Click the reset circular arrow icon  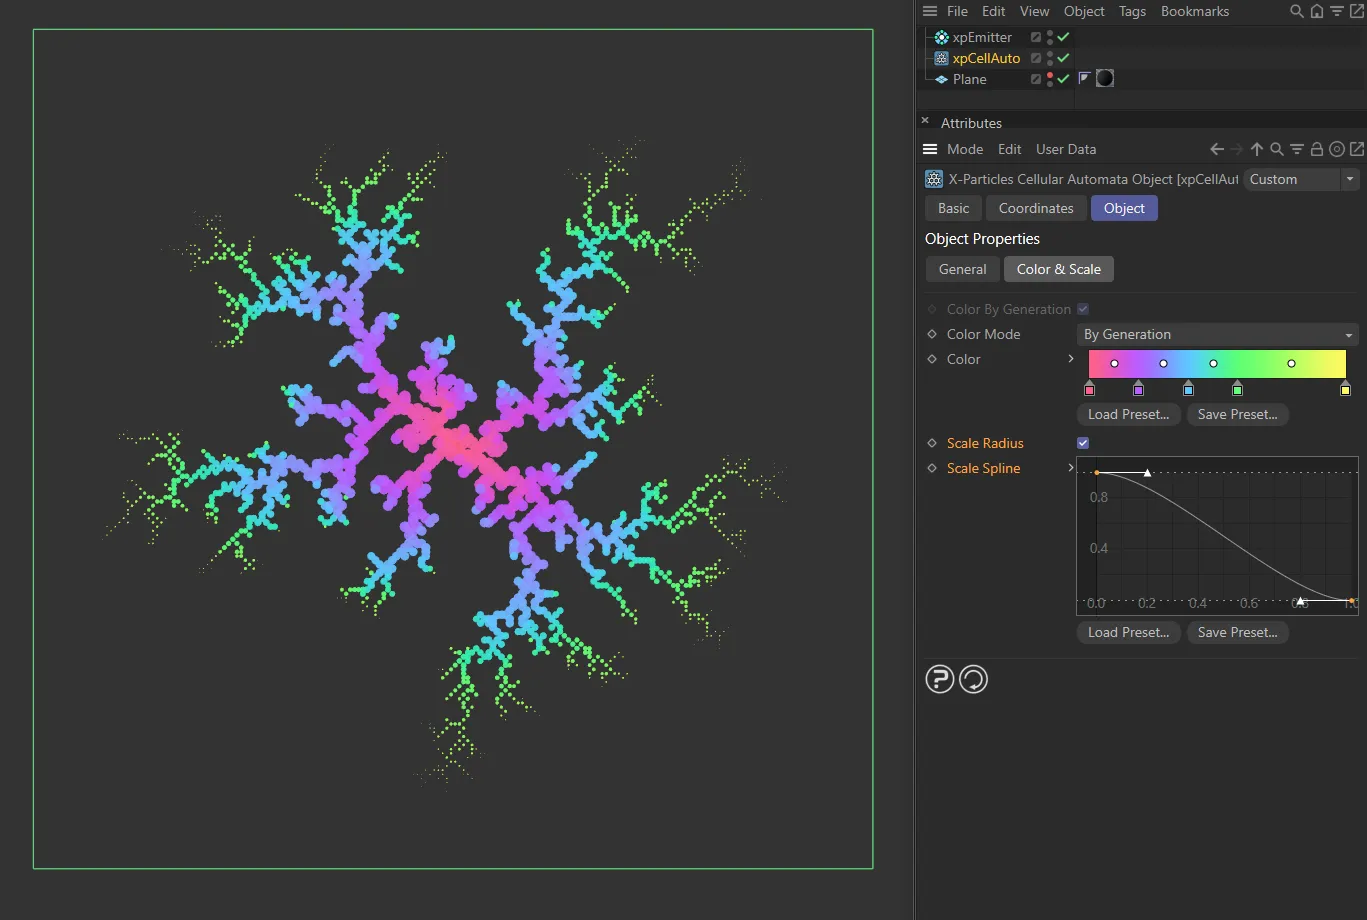pos(973,680)
